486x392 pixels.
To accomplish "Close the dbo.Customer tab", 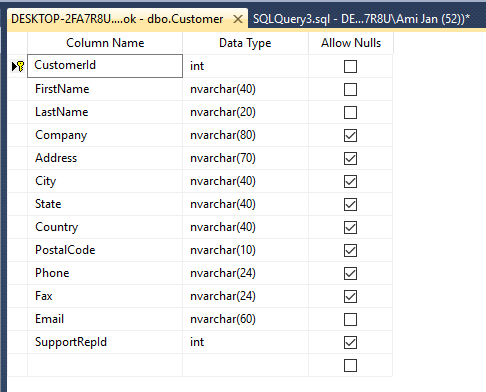I will pos(238,19).
